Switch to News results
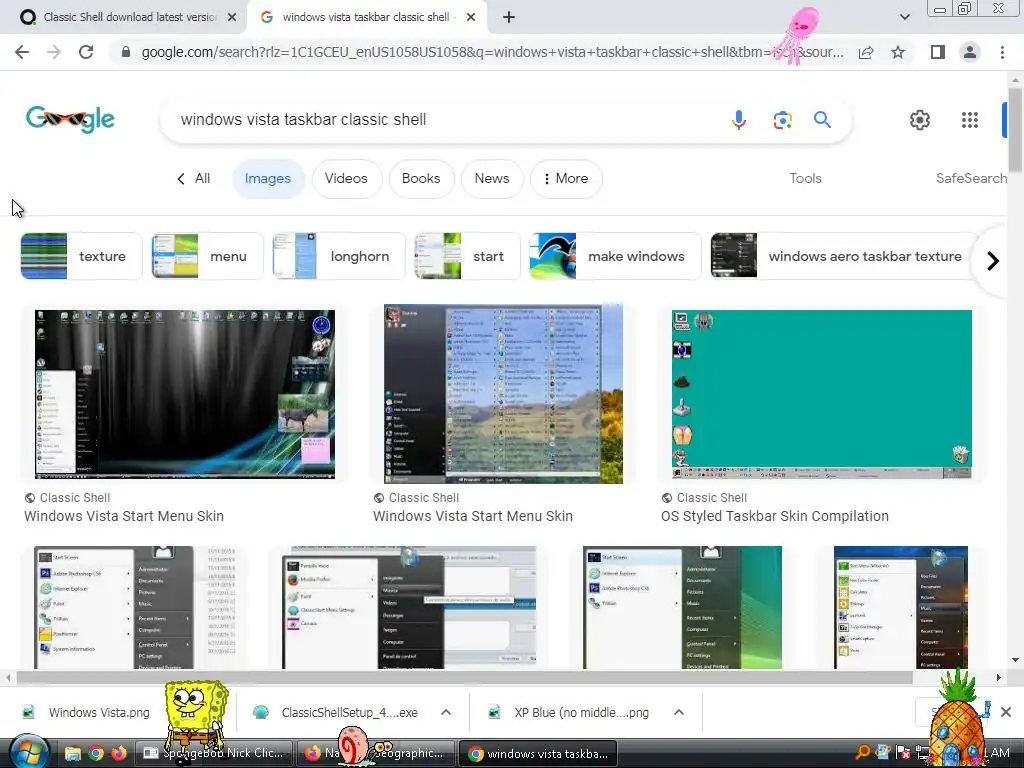This screenshot has width=1024, height=768. coord(492,179)
